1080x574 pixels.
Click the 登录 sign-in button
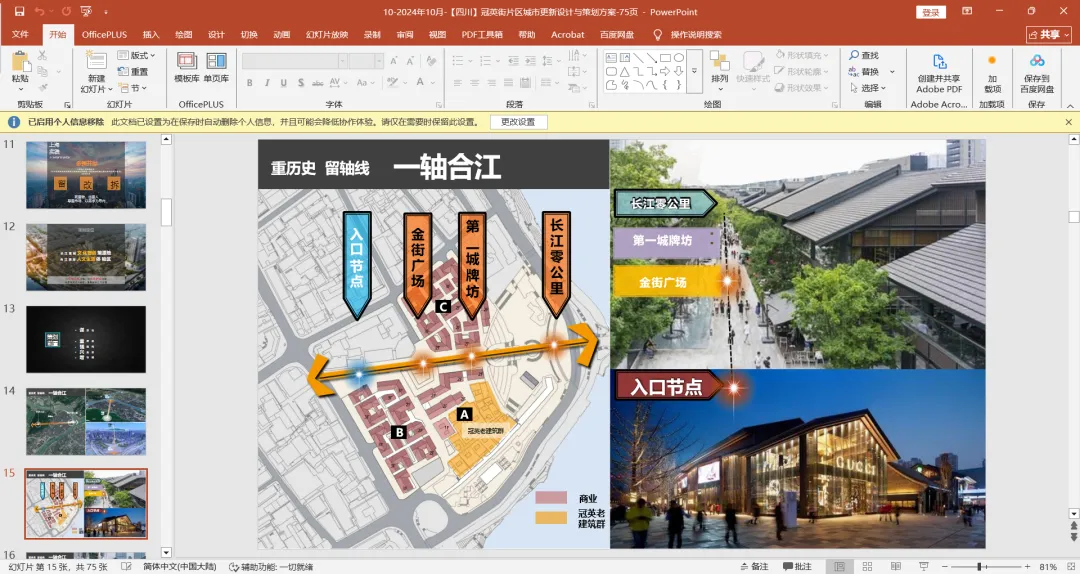[931, 12]
